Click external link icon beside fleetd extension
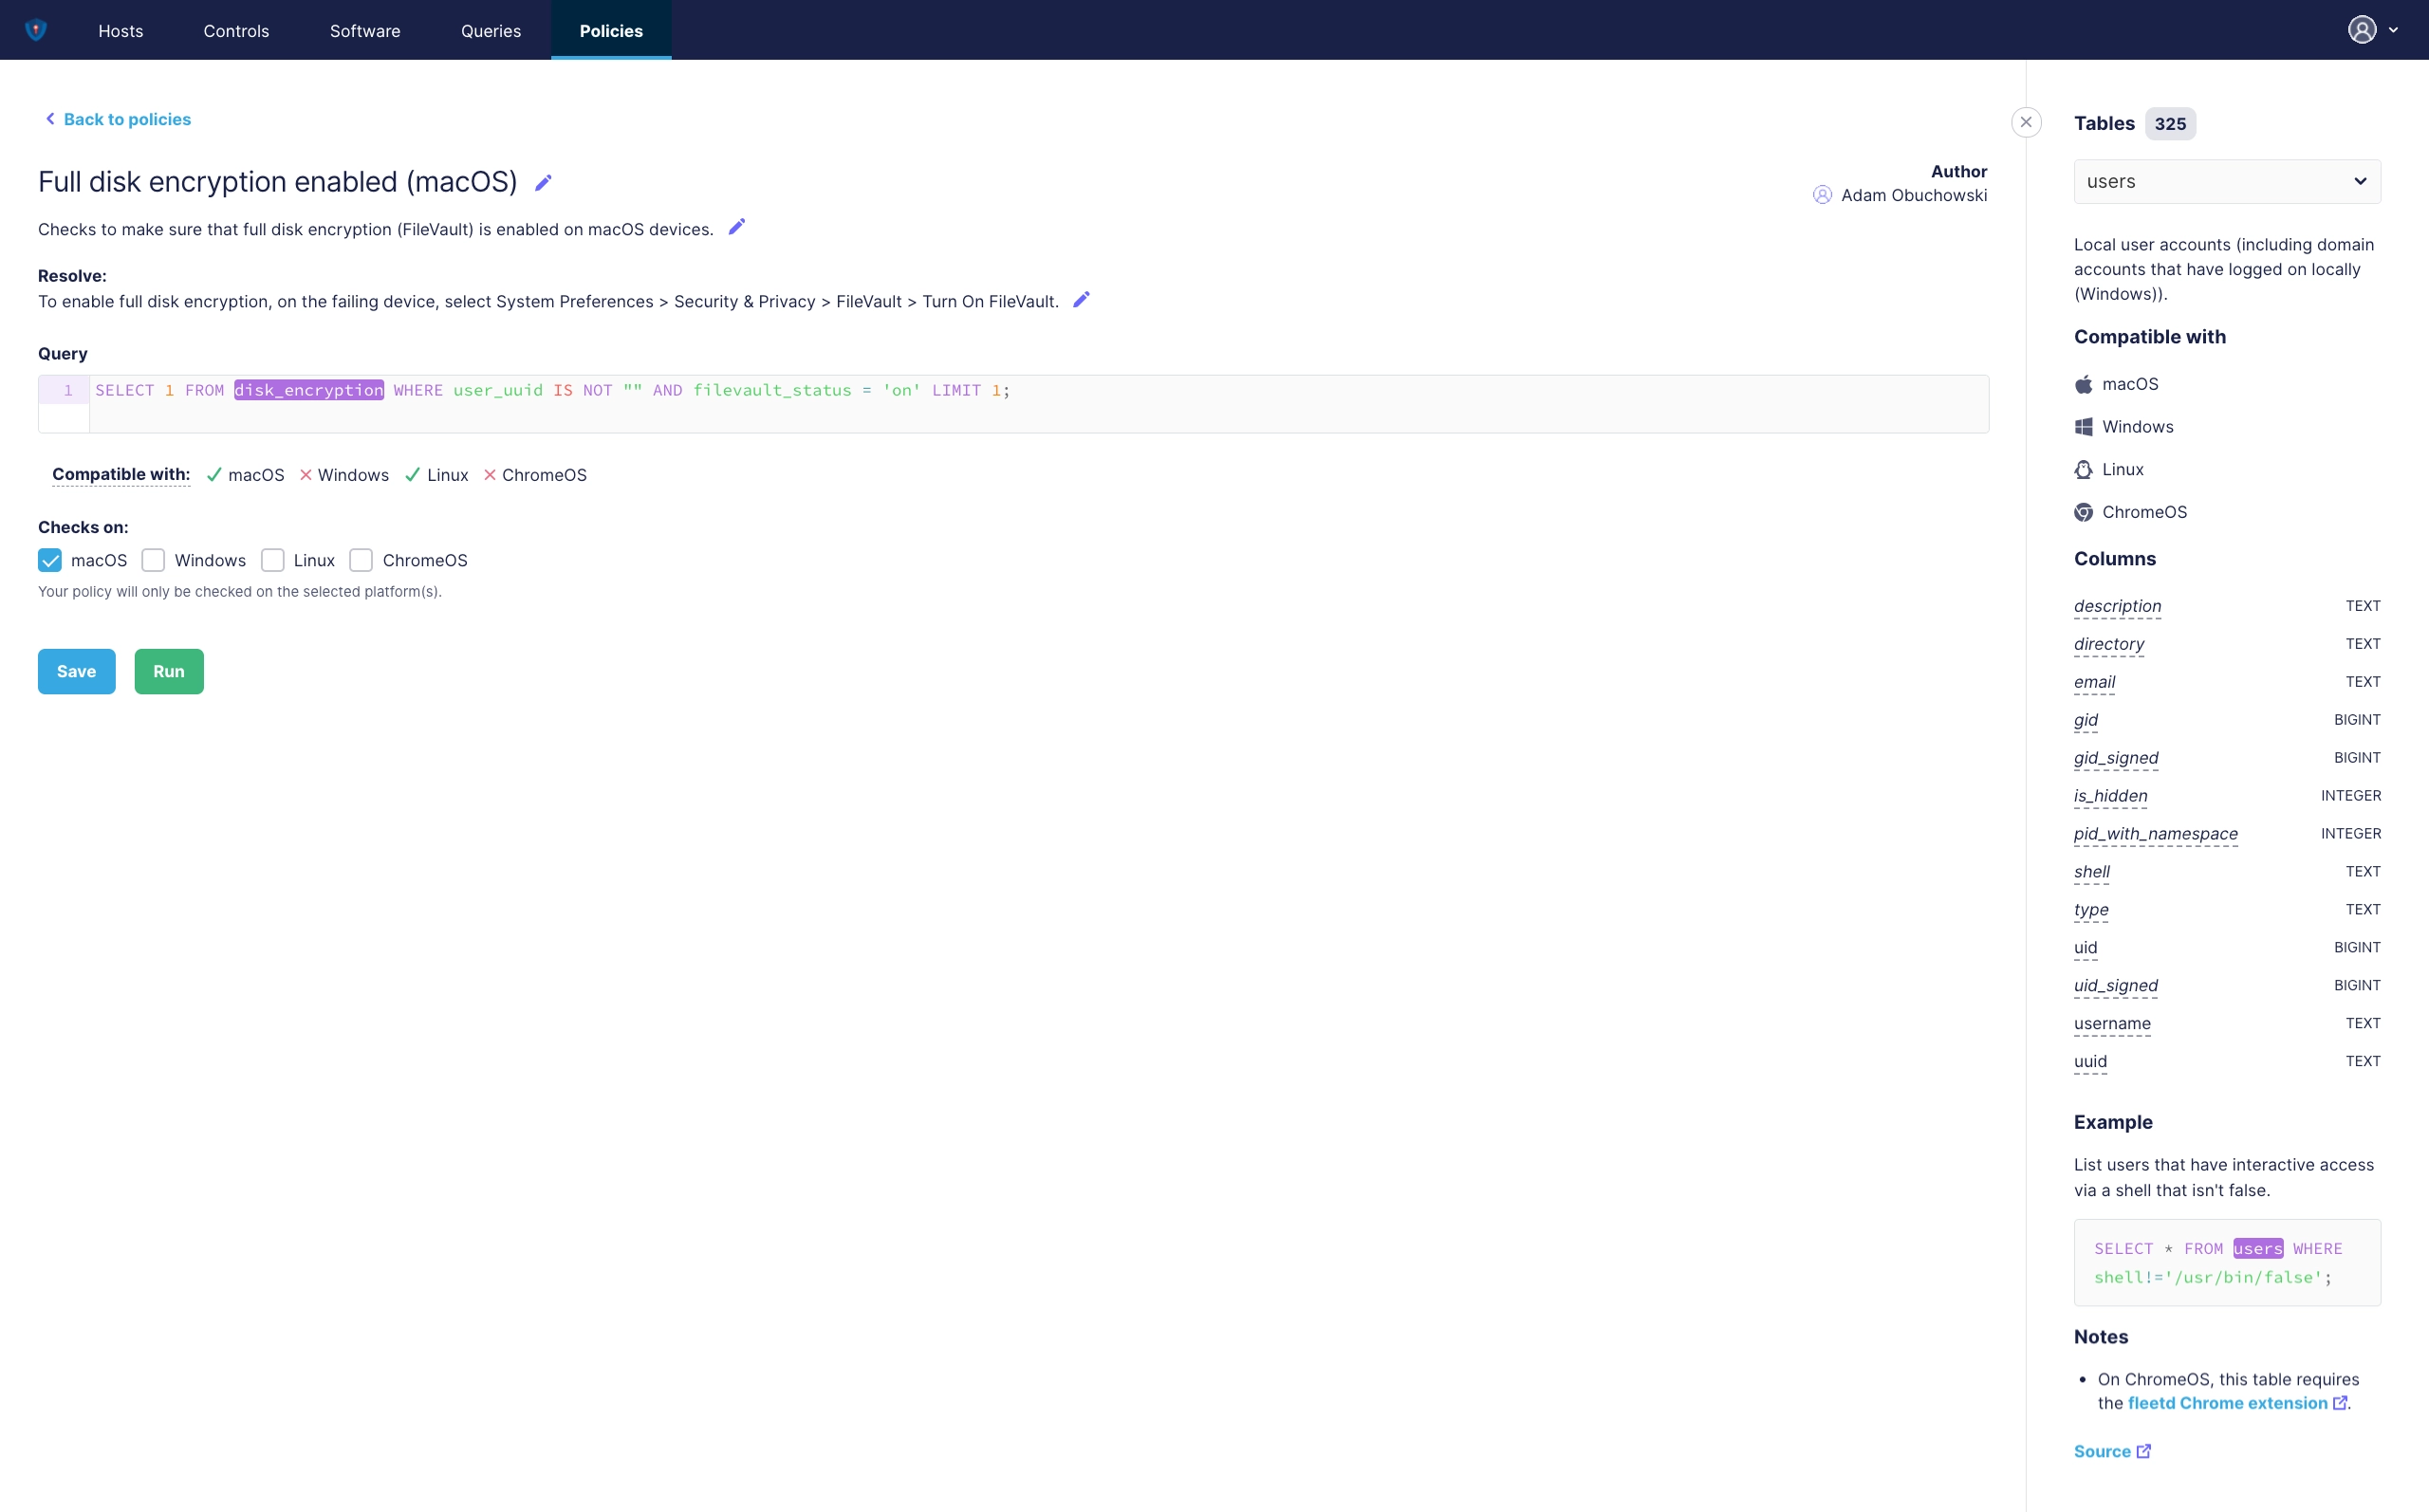This screenshot has width=2429, height=1512. pos(2340,1403)
